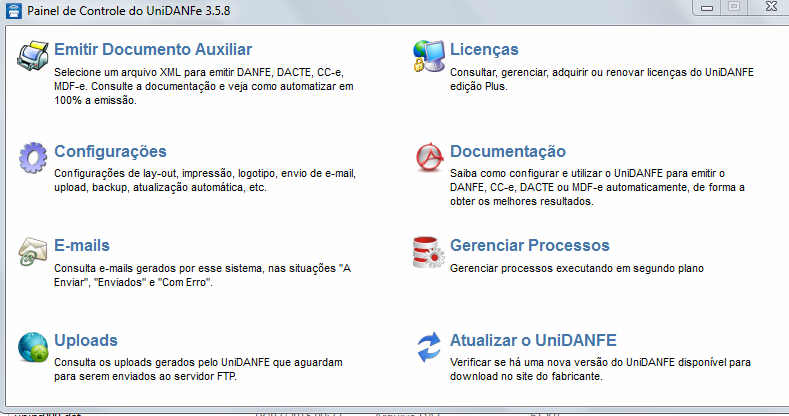
Task: Open the Uploads heading link
Action: coord(86,341)
